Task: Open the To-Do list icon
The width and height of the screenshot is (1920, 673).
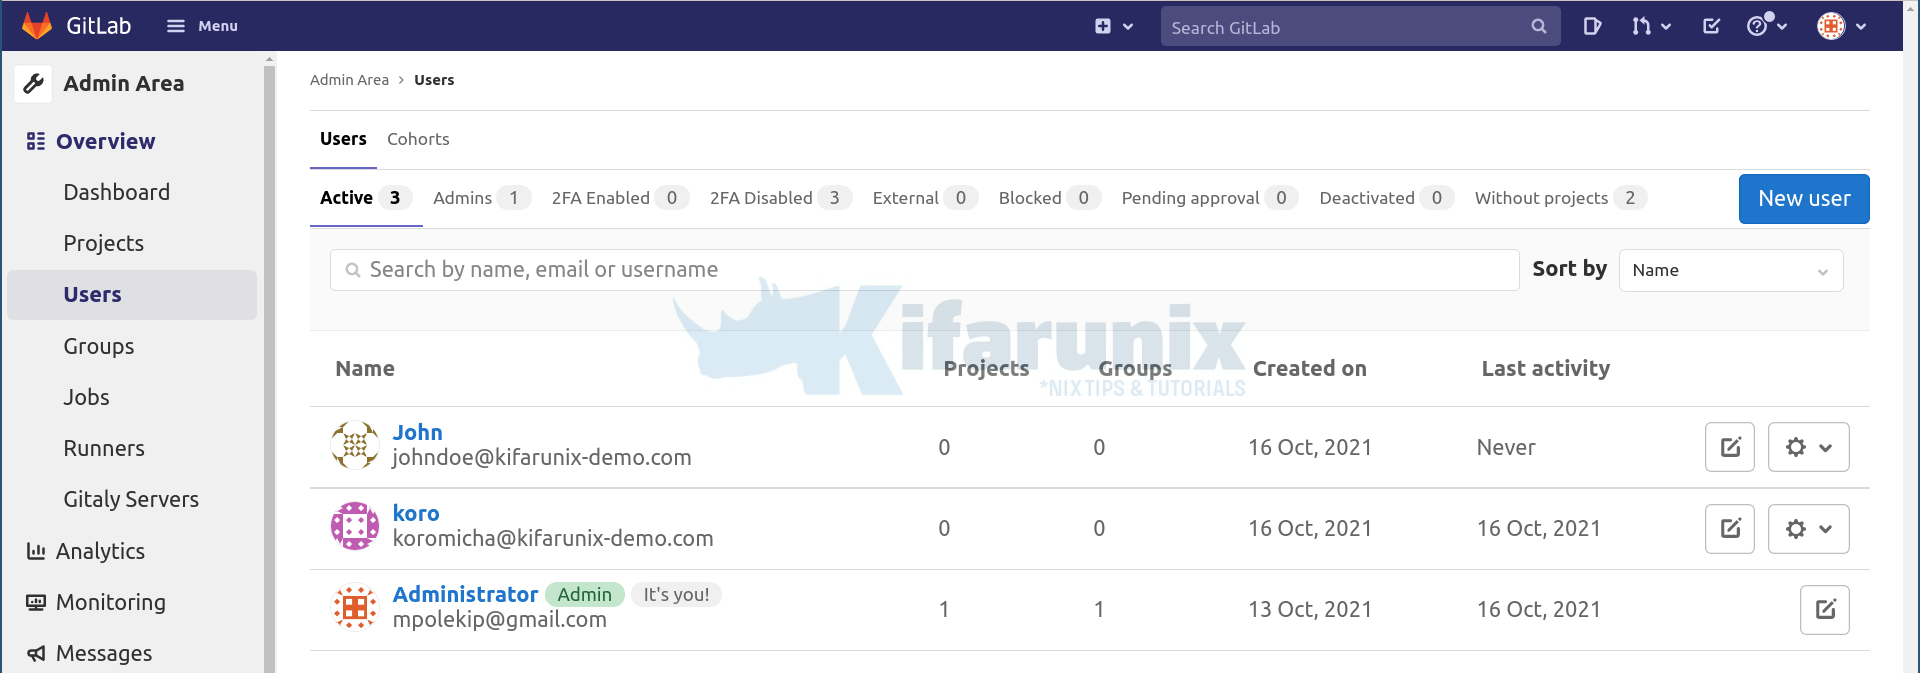Action: (x=1711, y=27)
